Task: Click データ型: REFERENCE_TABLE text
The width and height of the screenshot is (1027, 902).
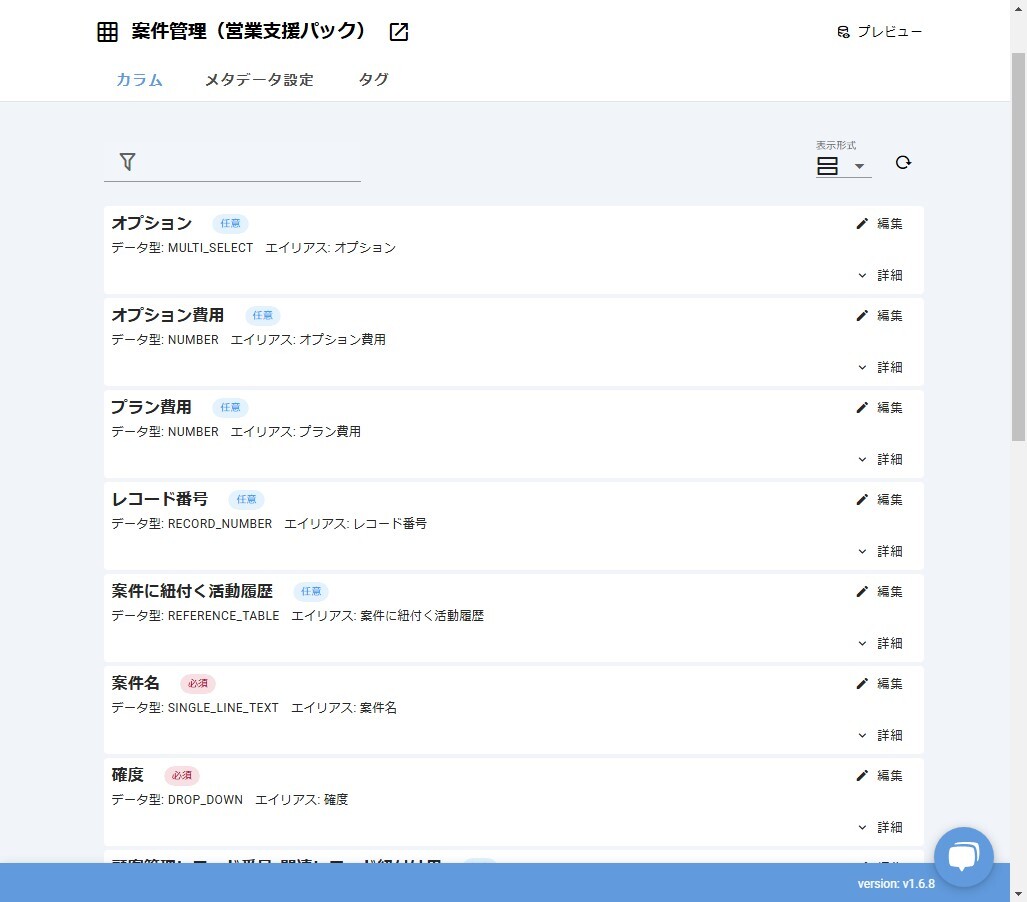Action: tap(195, 616)
